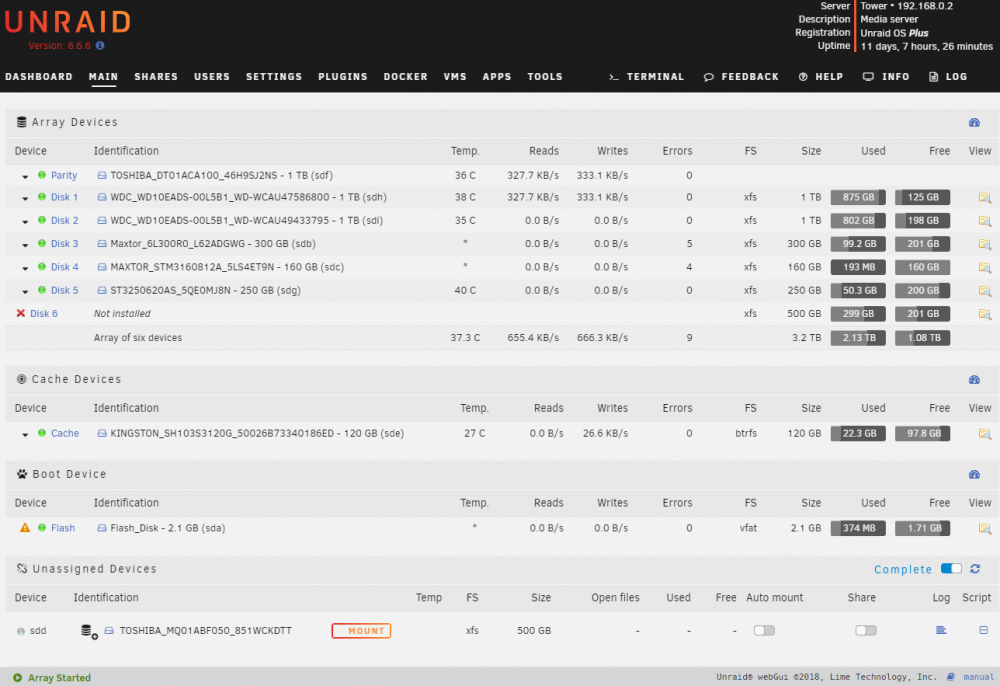The height and width of the screenshot is (686, 1000).
Task: Open the Cache Devices dashboard gauge icon
Action: pyautogui.click(x=974, y=379)
